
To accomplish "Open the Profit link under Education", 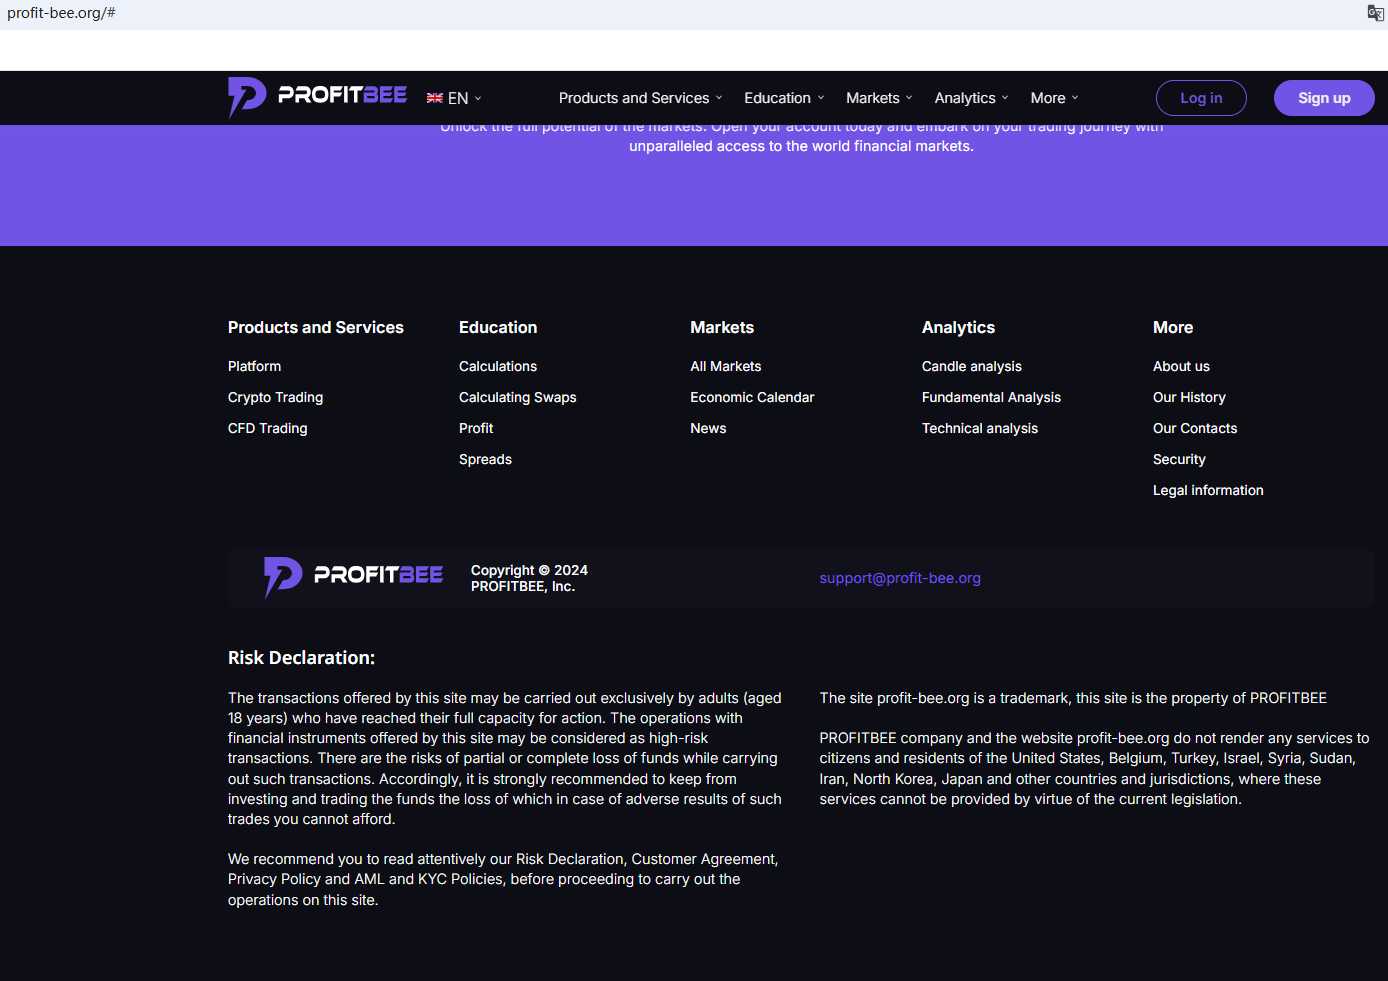I will pos(476,428).
